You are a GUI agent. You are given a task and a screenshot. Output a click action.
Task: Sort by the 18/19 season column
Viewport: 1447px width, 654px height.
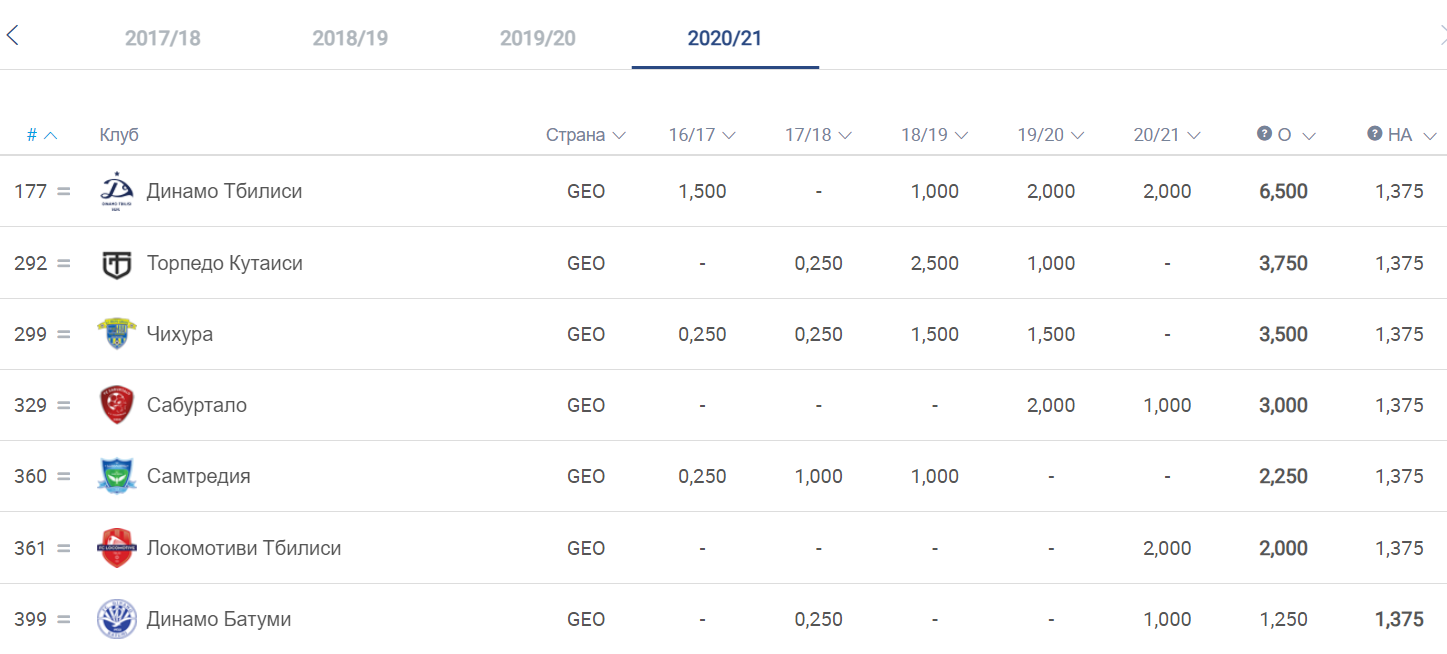tap(934, 135)
